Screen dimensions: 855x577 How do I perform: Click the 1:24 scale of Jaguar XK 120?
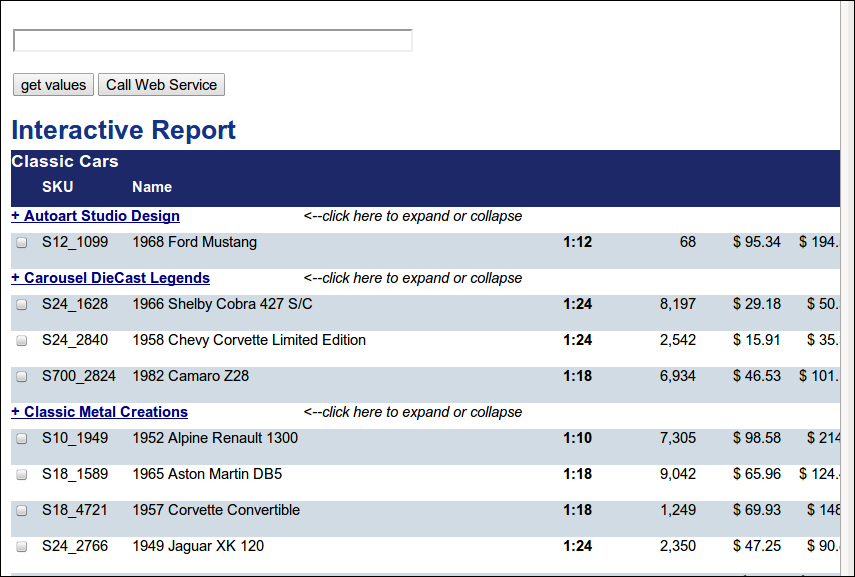click(577, 546)
